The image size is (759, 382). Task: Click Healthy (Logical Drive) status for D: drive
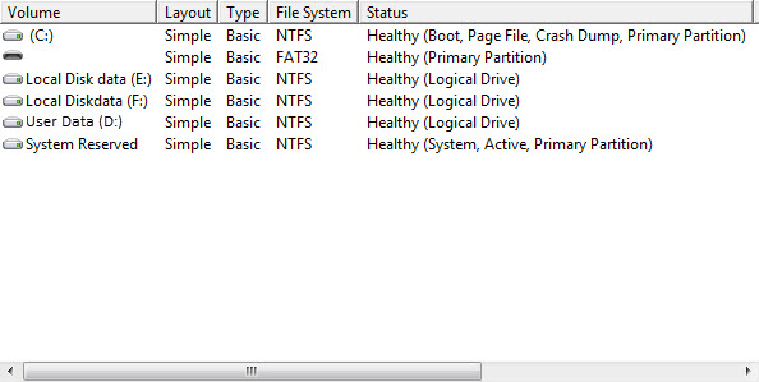pyautogui.click(x=443, y=122)
